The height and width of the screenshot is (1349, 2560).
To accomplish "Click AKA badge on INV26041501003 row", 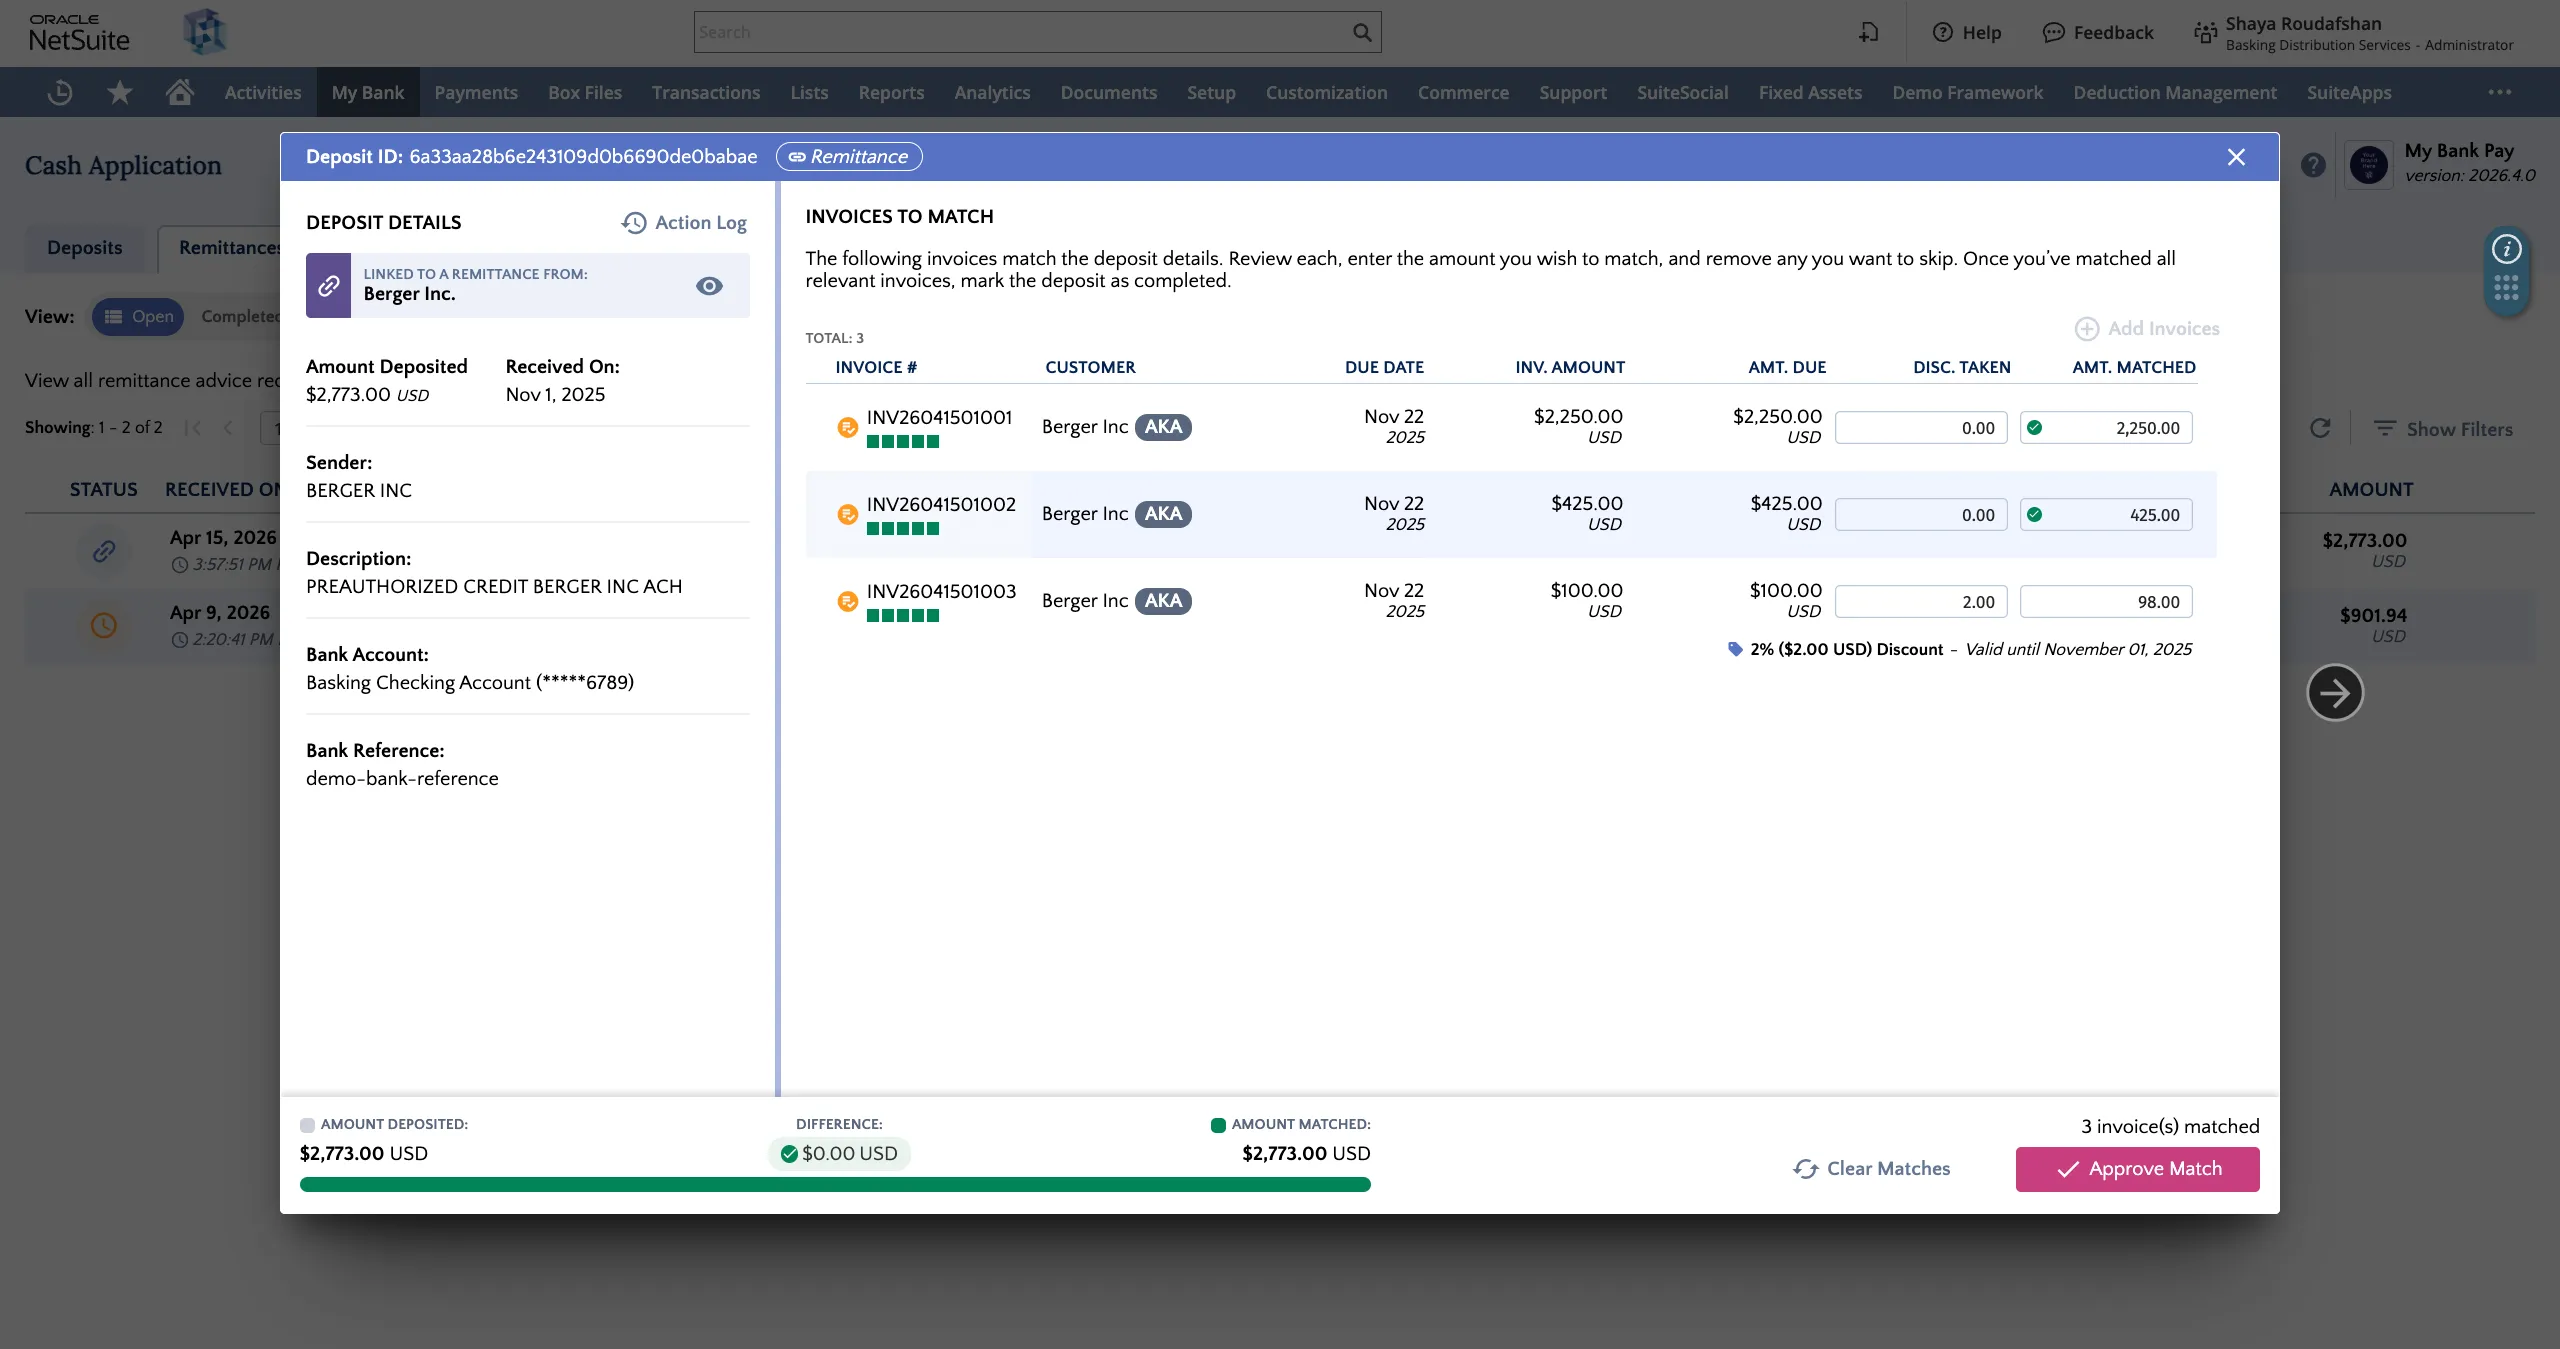I will [x=1163, y=601].
